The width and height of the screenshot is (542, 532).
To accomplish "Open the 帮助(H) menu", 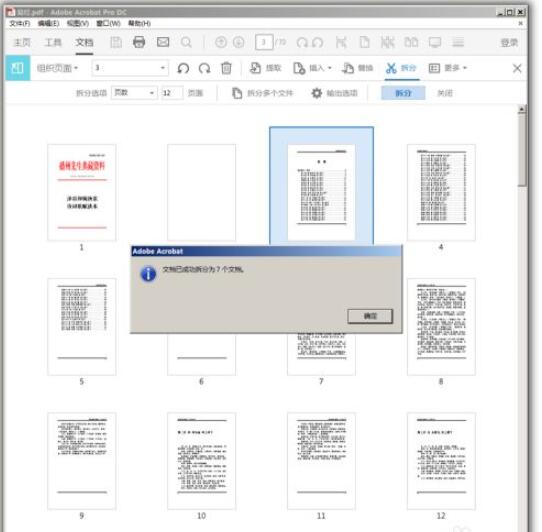I will (x=139, y=24).
